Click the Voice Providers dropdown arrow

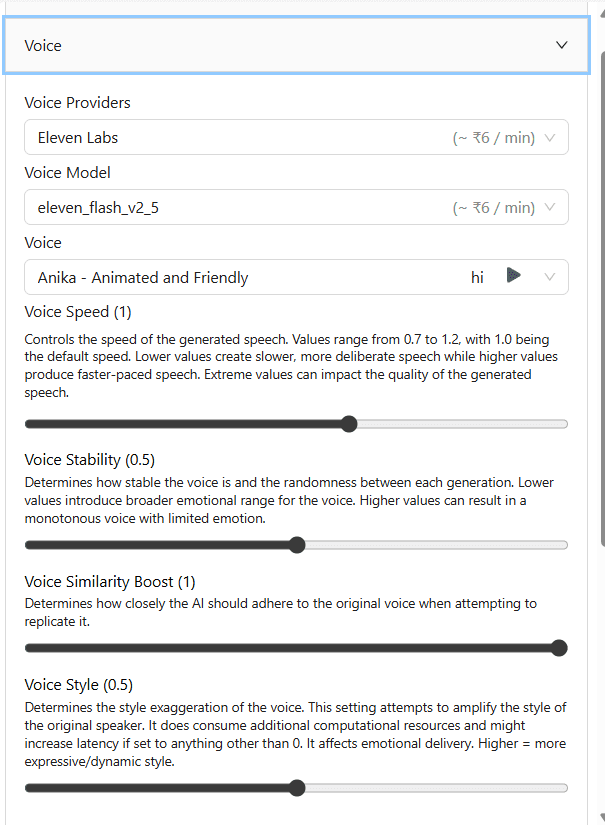[x=550, y=137]
